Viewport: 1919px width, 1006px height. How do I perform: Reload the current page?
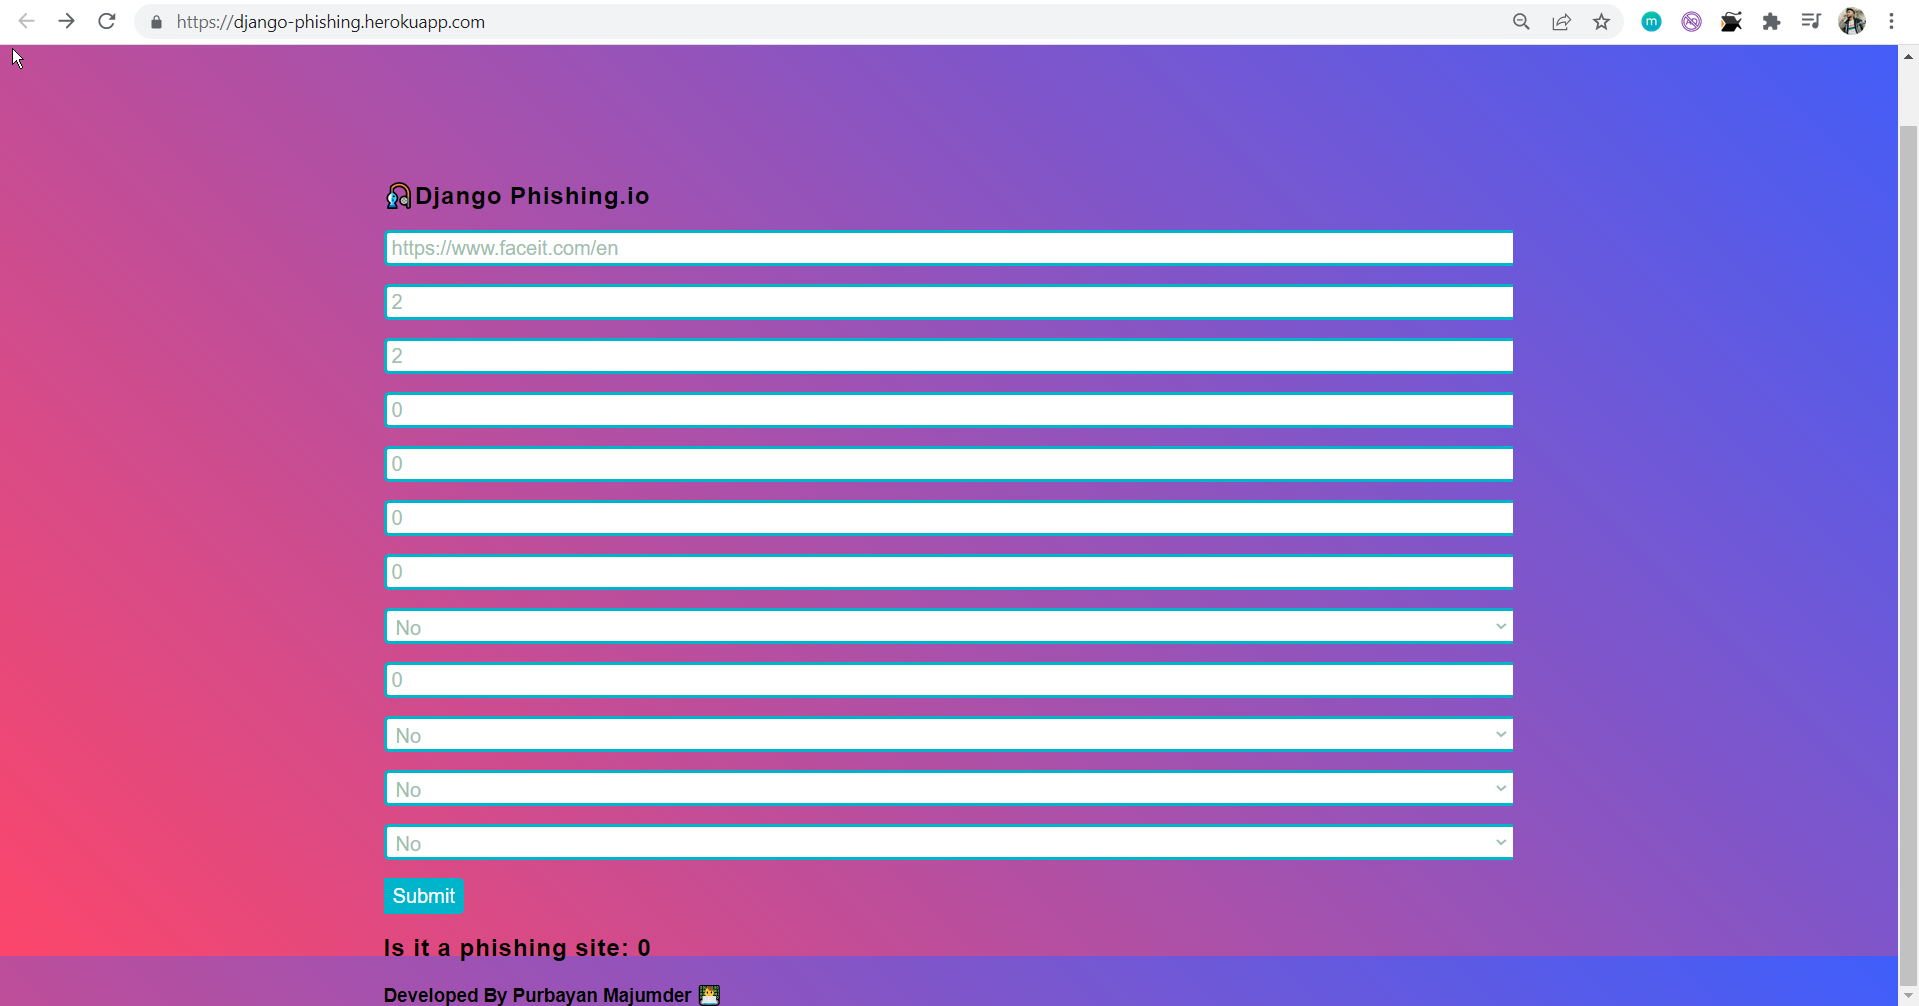click(106, 21)
